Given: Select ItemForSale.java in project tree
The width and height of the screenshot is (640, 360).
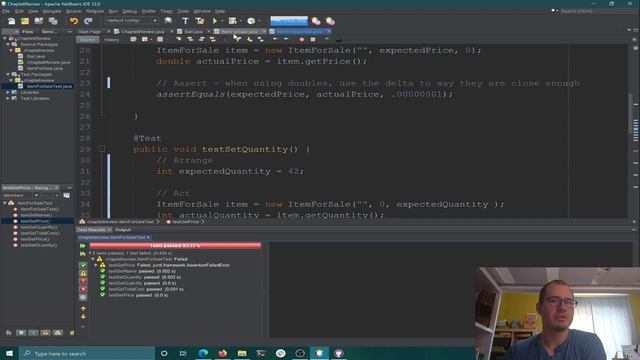Looking at the screenshot, I should 44,68.
